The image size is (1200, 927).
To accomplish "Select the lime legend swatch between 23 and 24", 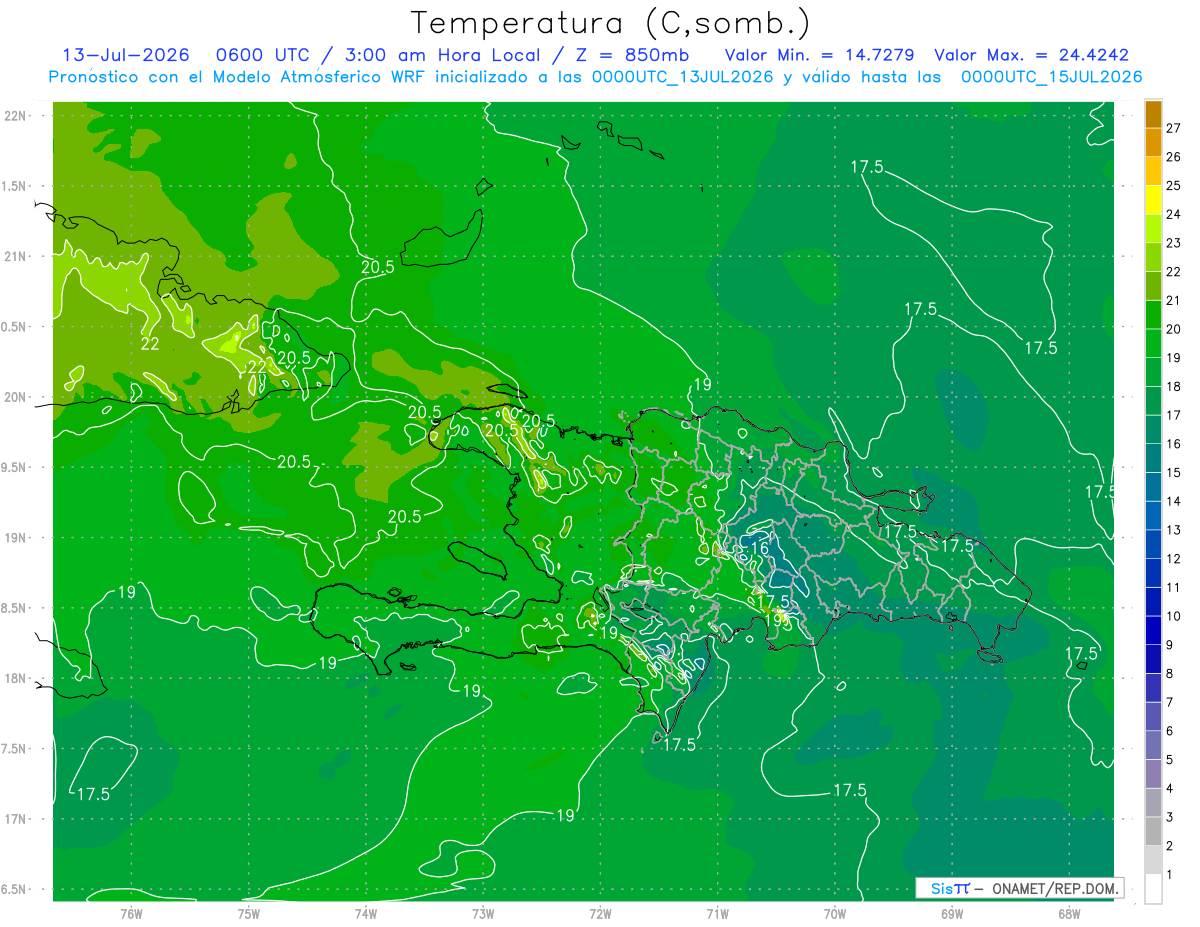I will (1153, 228).
